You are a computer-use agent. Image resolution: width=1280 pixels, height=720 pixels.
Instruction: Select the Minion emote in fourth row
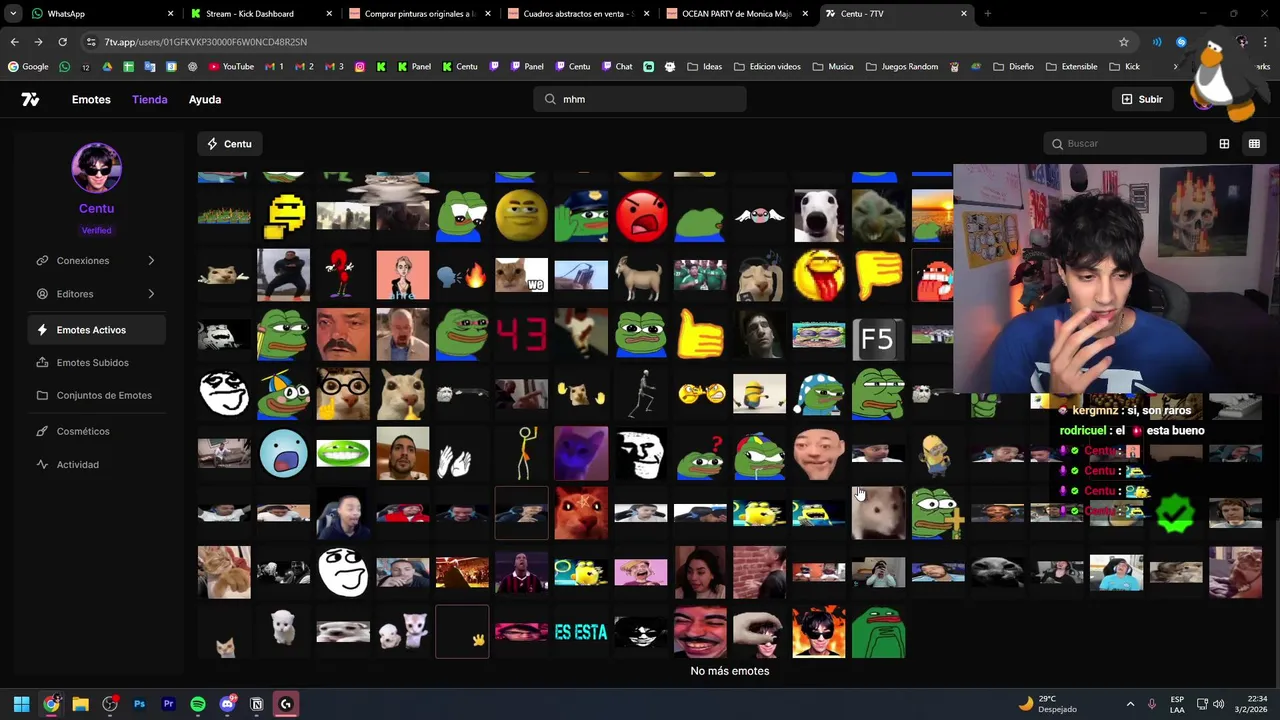[x=759, y=394]
